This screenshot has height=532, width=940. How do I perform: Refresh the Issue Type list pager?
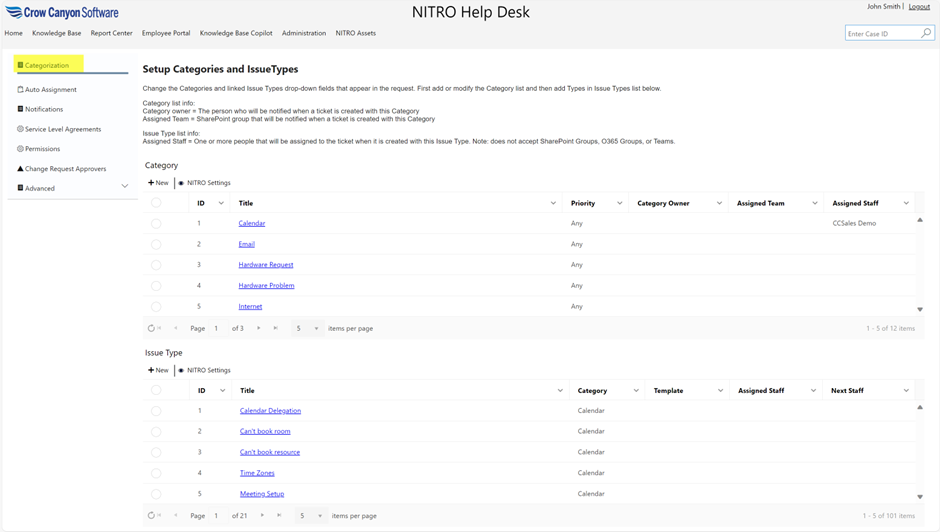(151, 516)
